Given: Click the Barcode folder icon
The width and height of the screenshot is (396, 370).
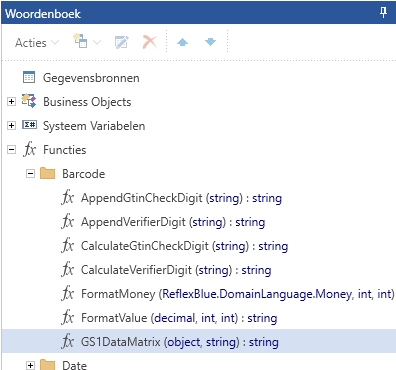Looking at the screenshot, I should tap(47, 173).
